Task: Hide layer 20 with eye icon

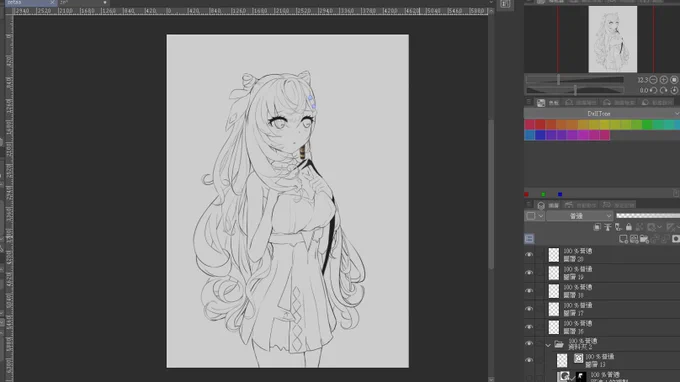Action: (529, 255)
